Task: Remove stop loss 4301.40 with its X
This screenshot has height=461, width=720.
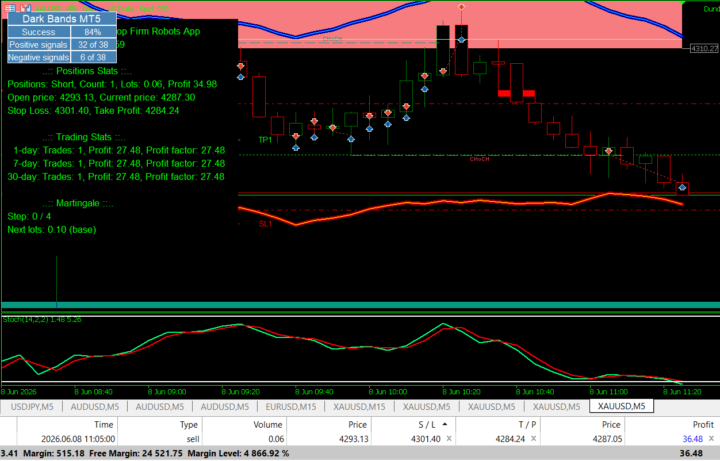Action: [449, 439]
